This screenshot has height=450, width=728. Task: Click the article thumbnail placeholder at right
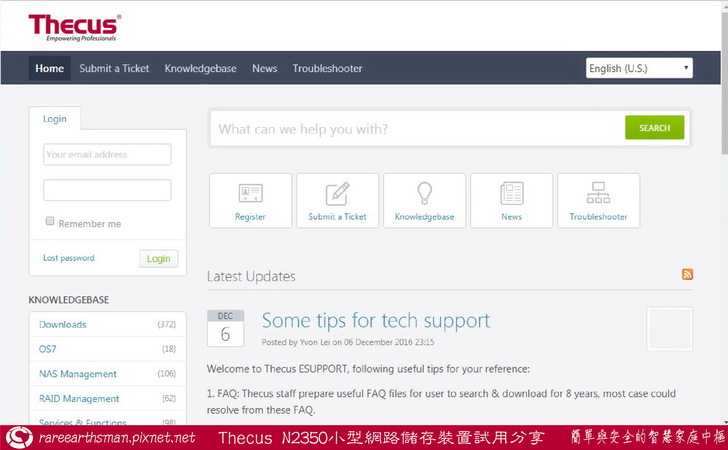coord(670,328)
